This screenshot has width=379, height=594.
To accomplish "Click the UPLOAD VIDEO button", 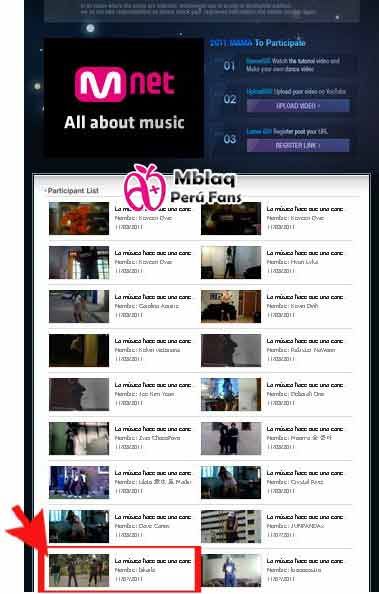I will click(298, 106).
